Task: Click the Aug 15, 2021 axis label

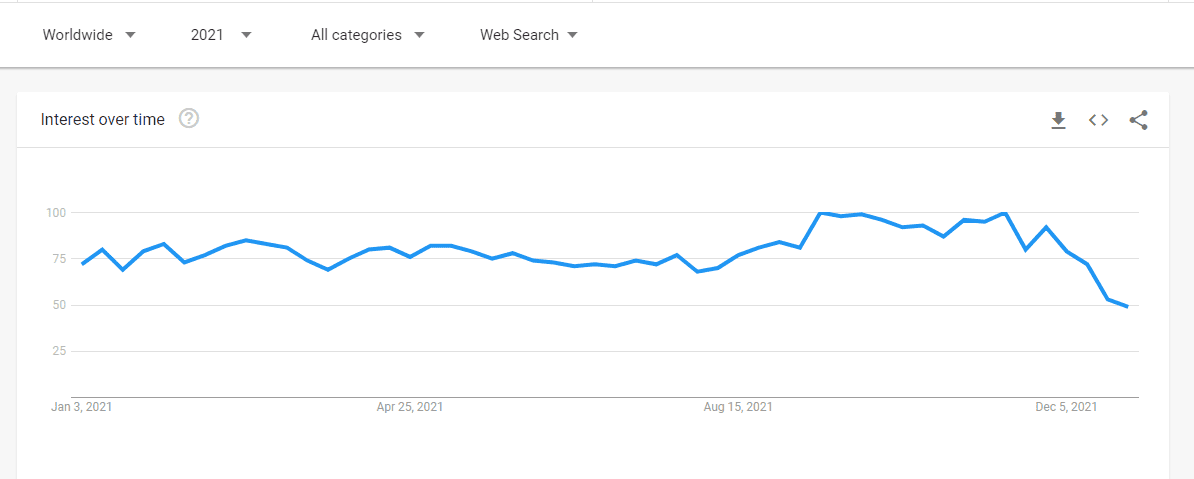Action: coord(738,407)
